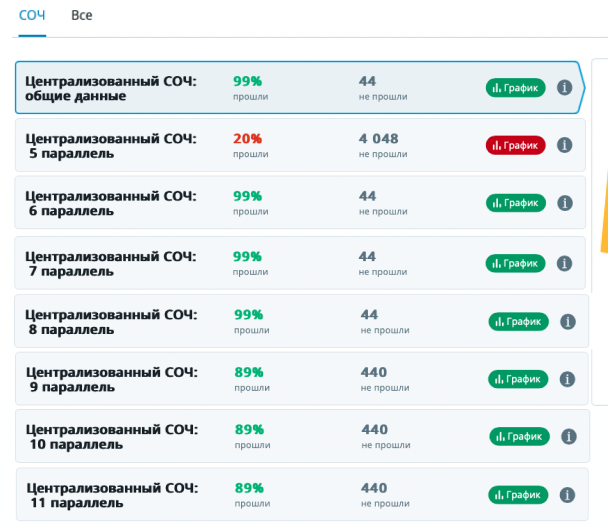Click 20% прошли value in 5 параллель
608x531 pixels.
(248, 139)
